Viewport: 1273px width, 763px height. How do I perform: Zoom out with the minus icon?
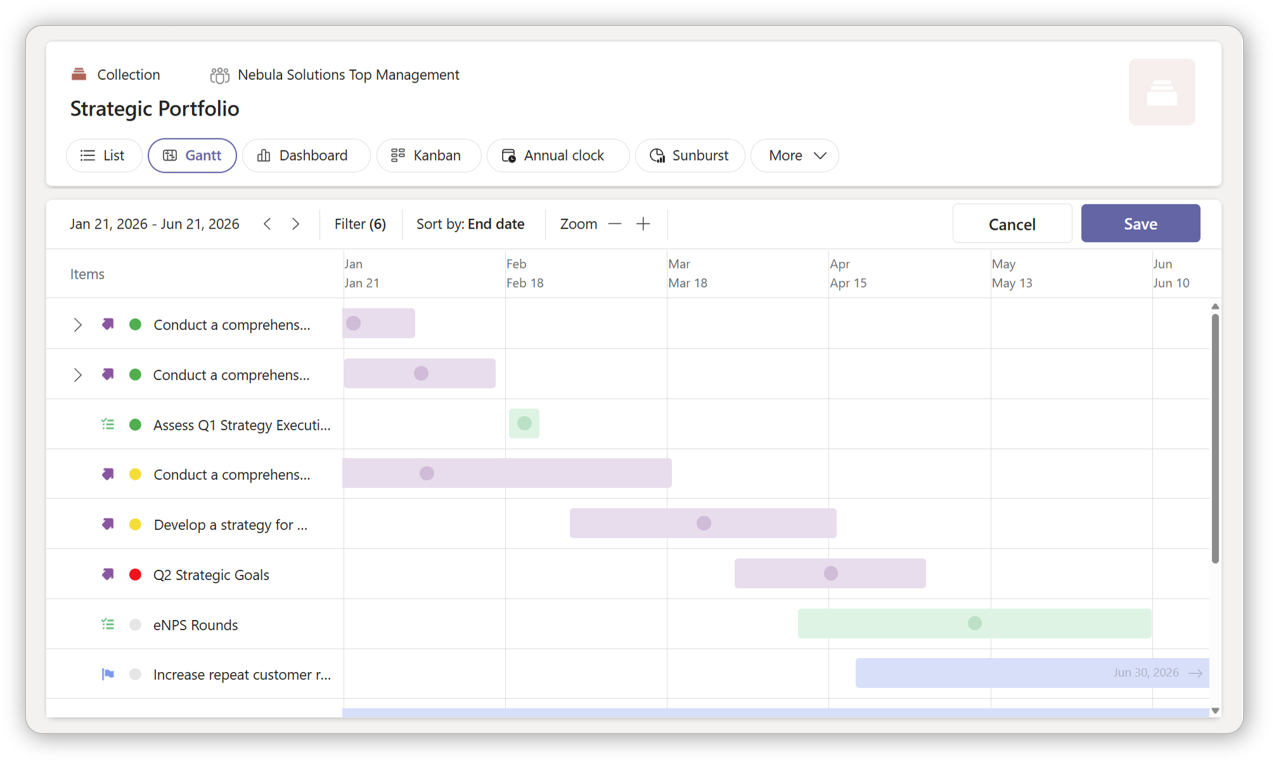tap(615, 224)
